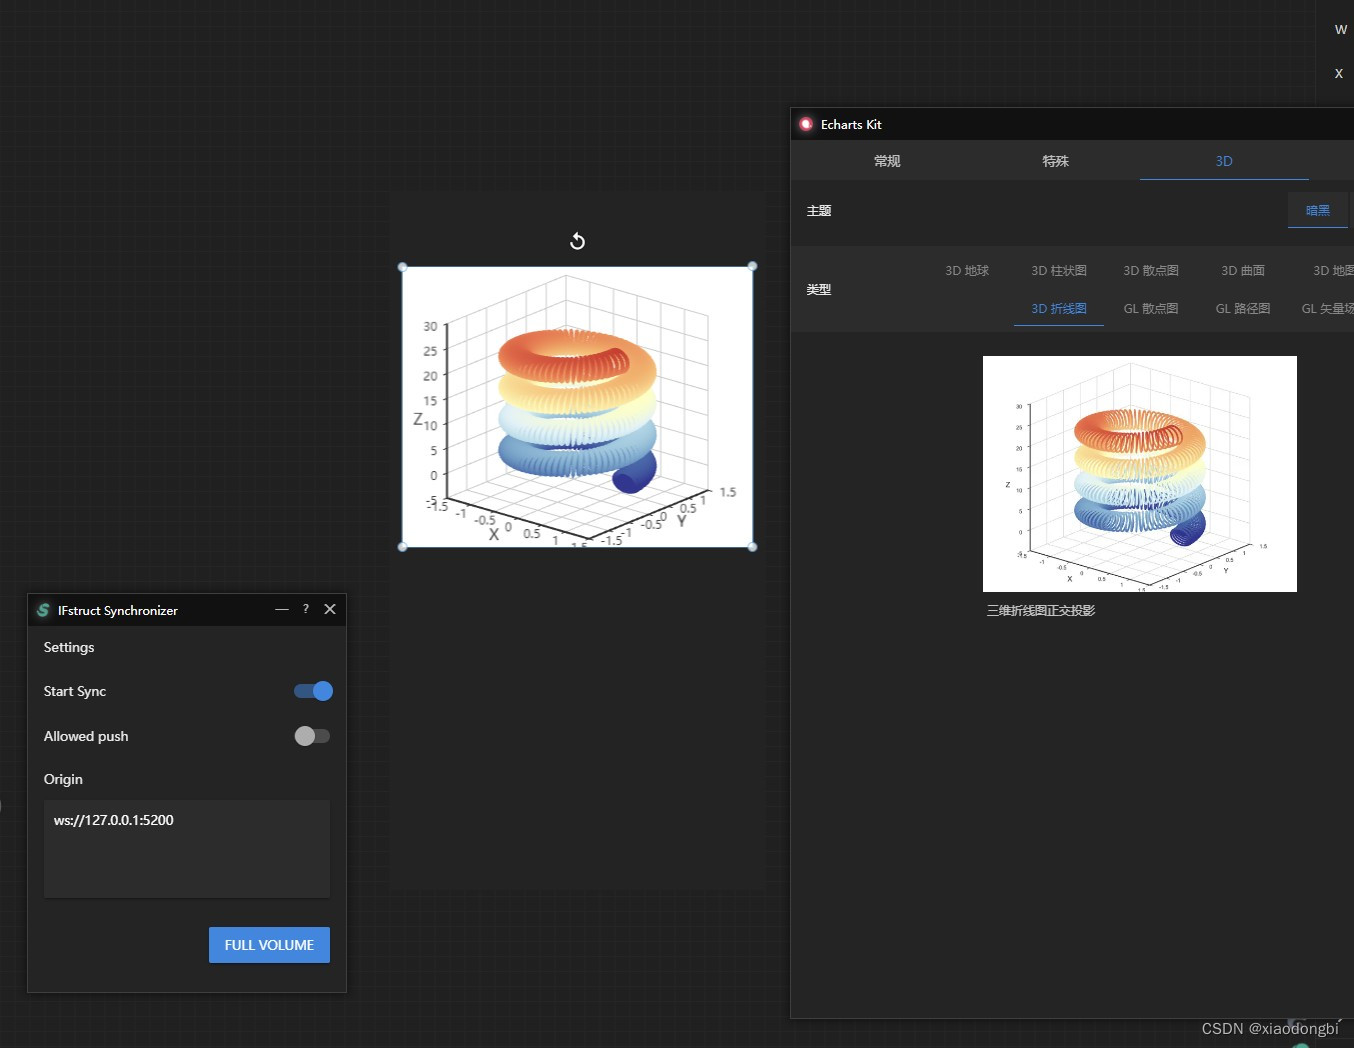This screenshot has height=1048, width=1354.
Task: Enable the Allowed push toggle
Action: [x=313, y=736]
